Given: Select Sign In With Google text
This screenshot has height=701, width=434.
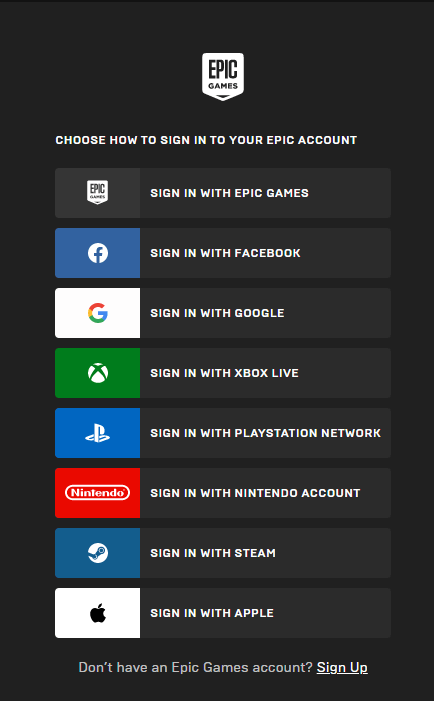Looking at the screenshot, I should [x=217, y=313].
